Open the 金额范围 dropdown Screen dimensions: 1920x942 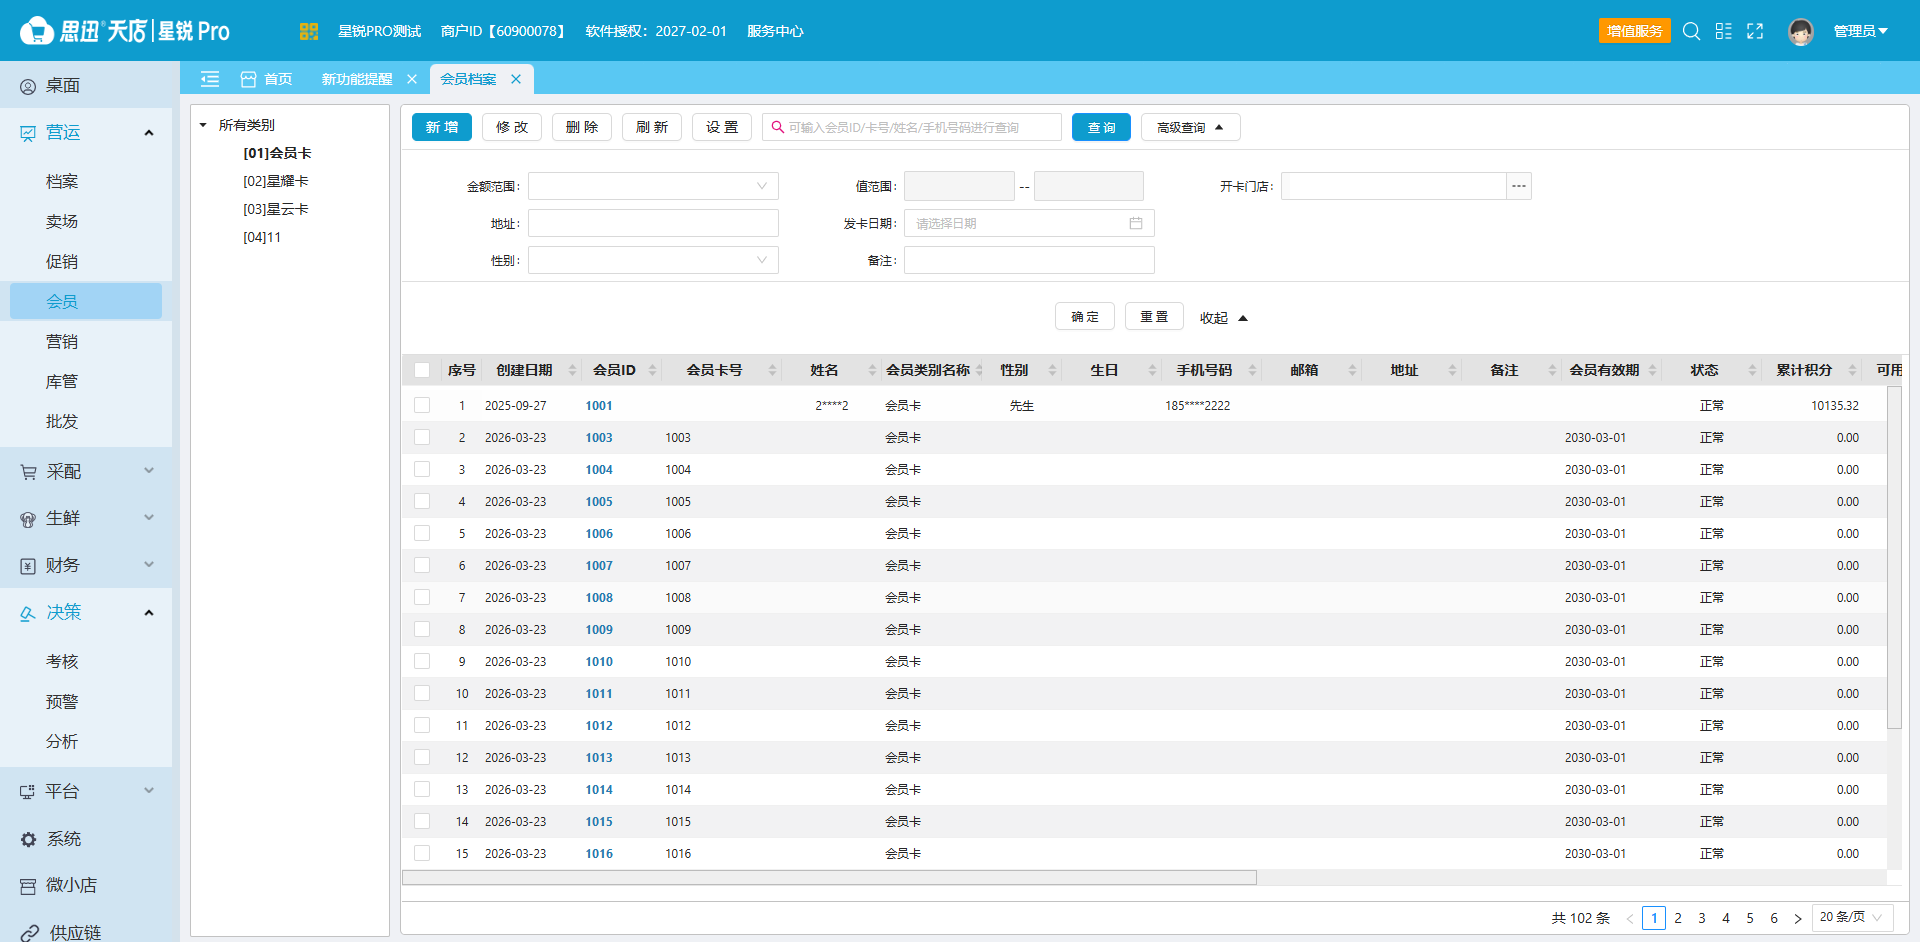(x=653, y=186)
